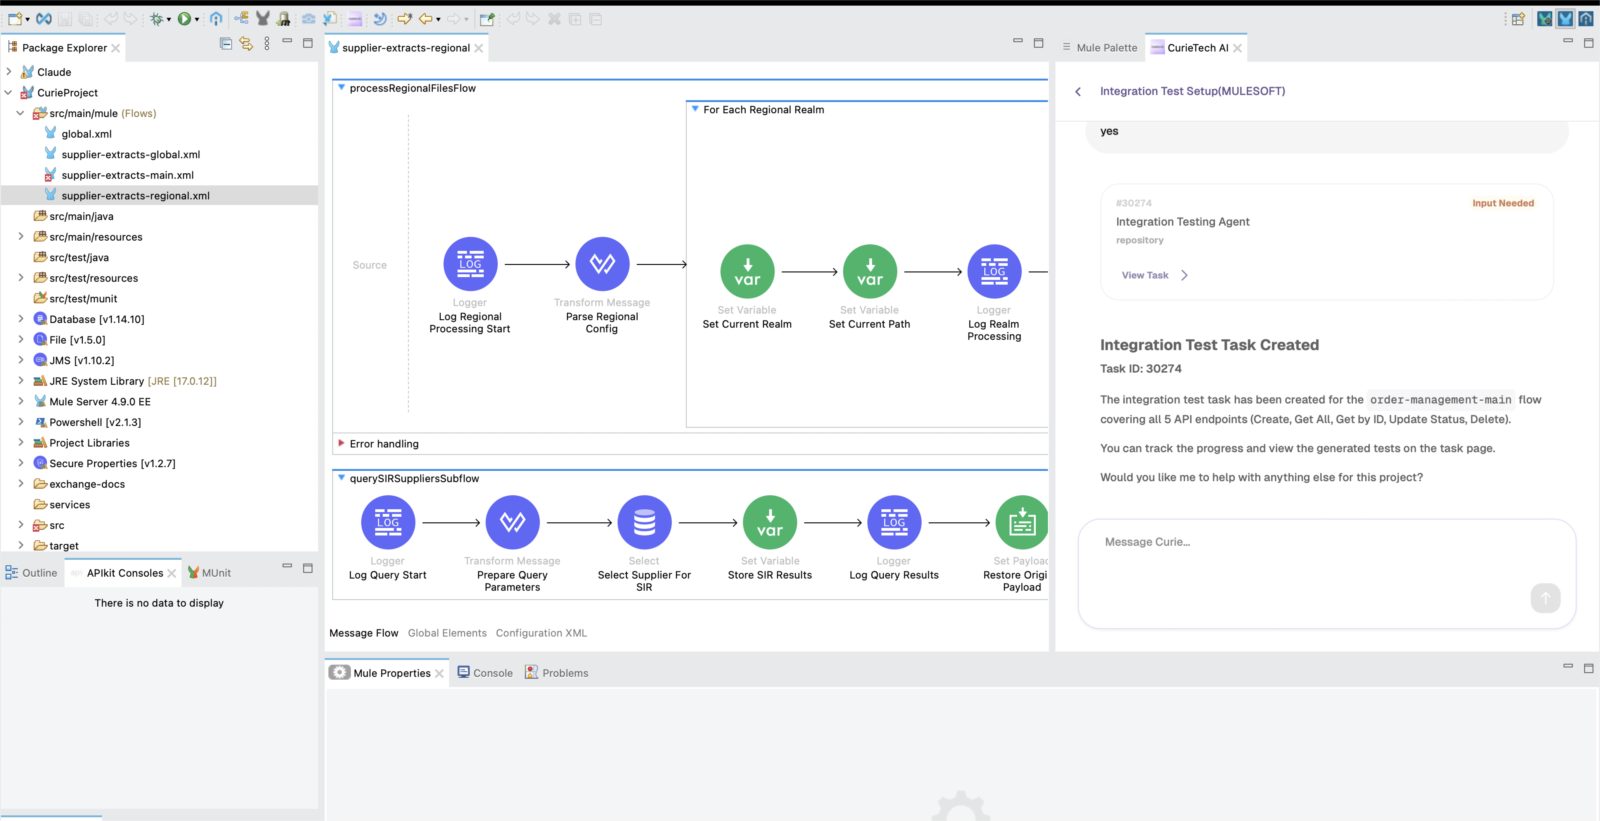Image resolution: width=1600 pixels, height=821 pixels.
Task: Click the green Run button in toolbar
Action: coord(184,19)
